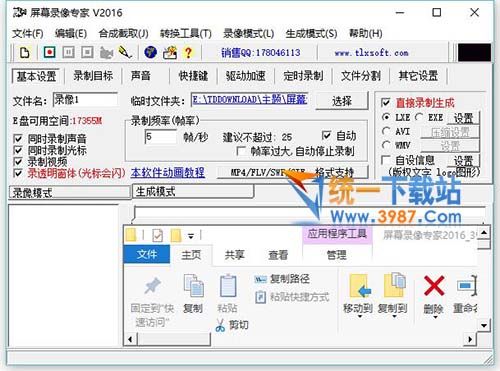Toggle 同时录制声音 checkbox
Image resolution: width=500 pixels, height=371 pixels.
(x=18, y=138)
